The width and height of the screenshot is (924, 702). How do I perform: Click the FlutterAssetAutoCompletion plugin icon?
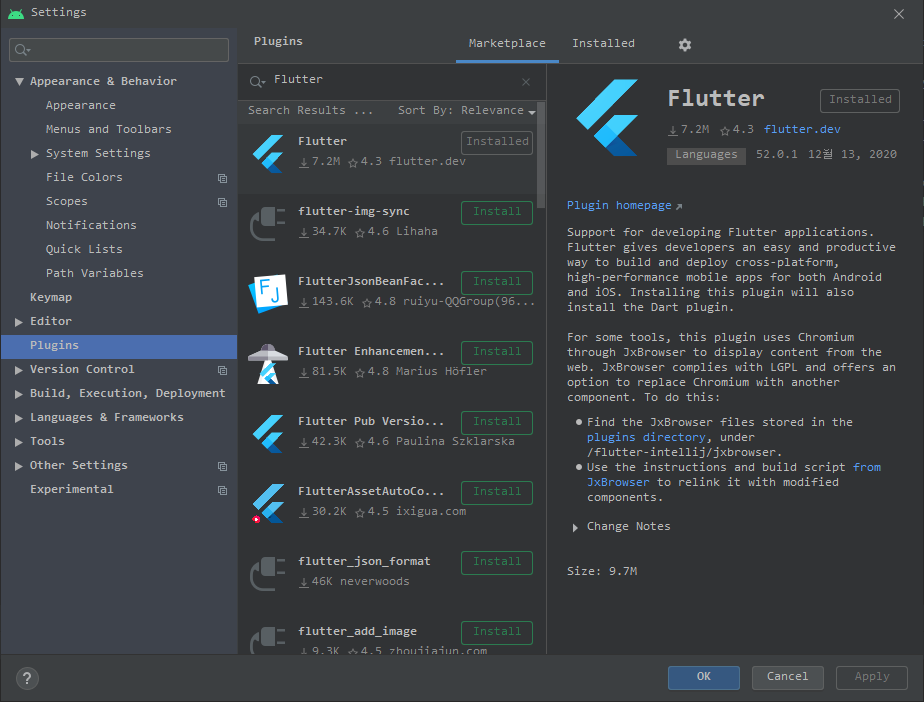(x=268, y=503)
